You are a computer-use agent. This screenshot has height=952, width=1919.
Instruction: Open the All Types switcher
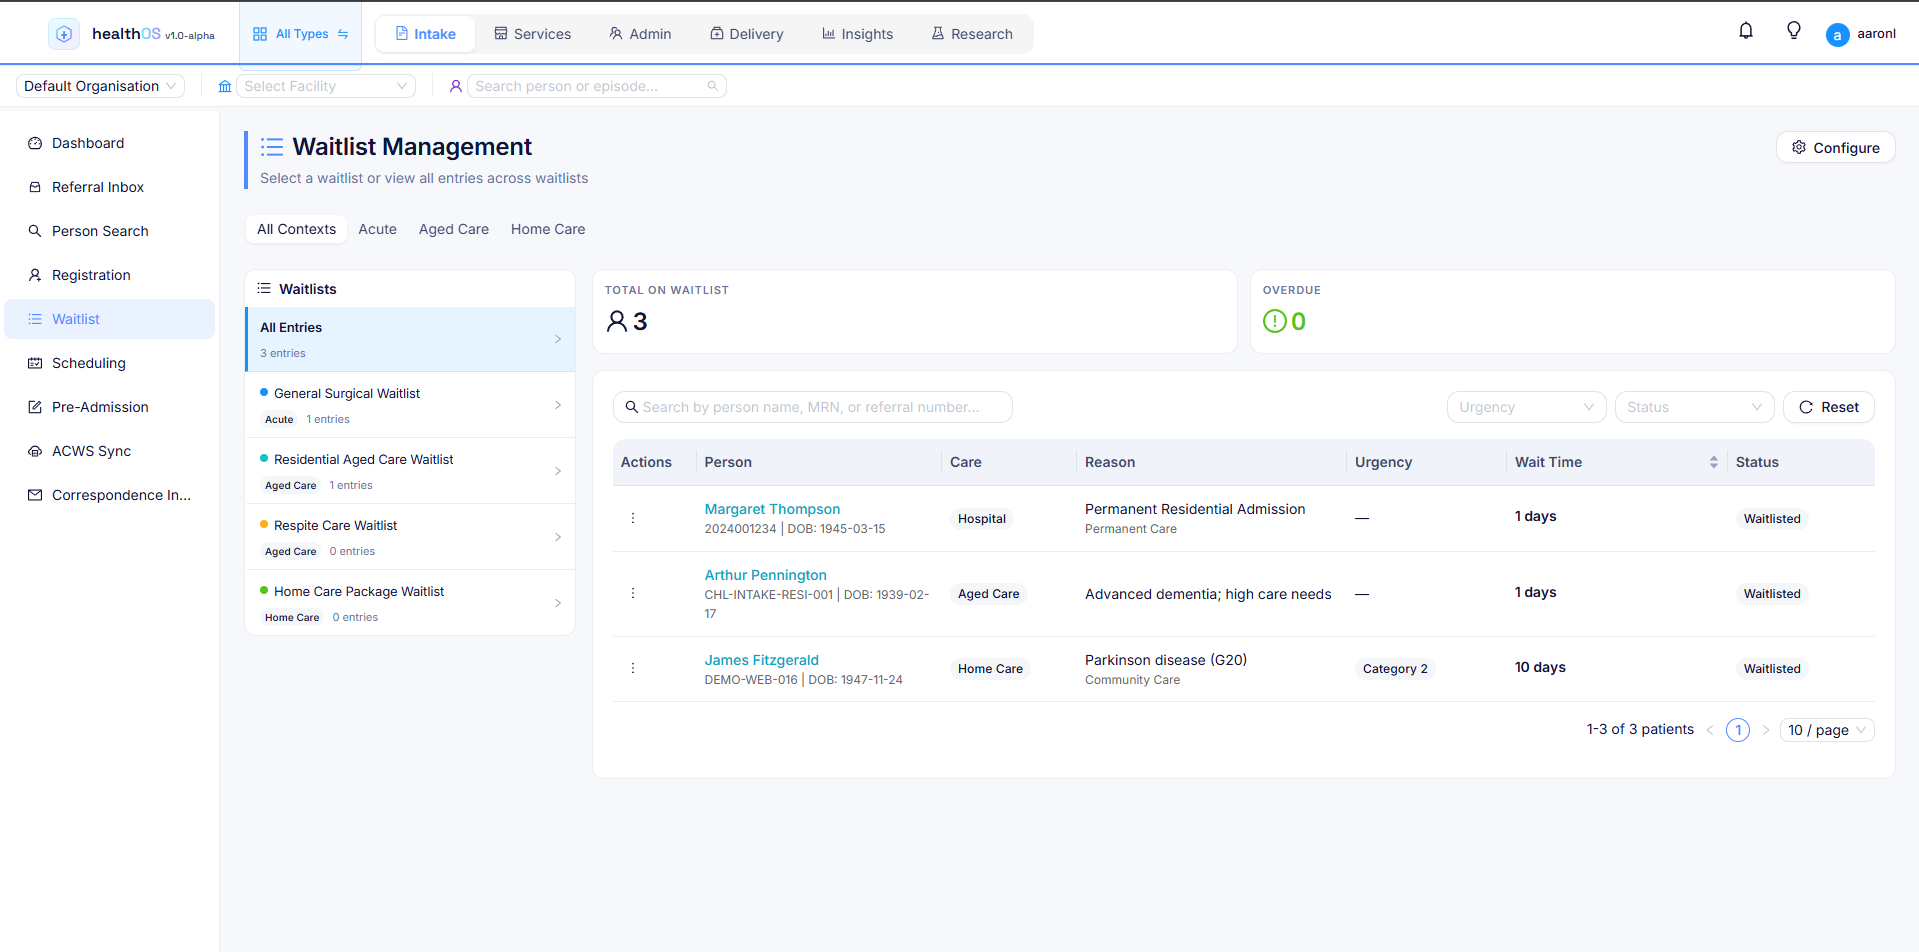tap(301, 34)
